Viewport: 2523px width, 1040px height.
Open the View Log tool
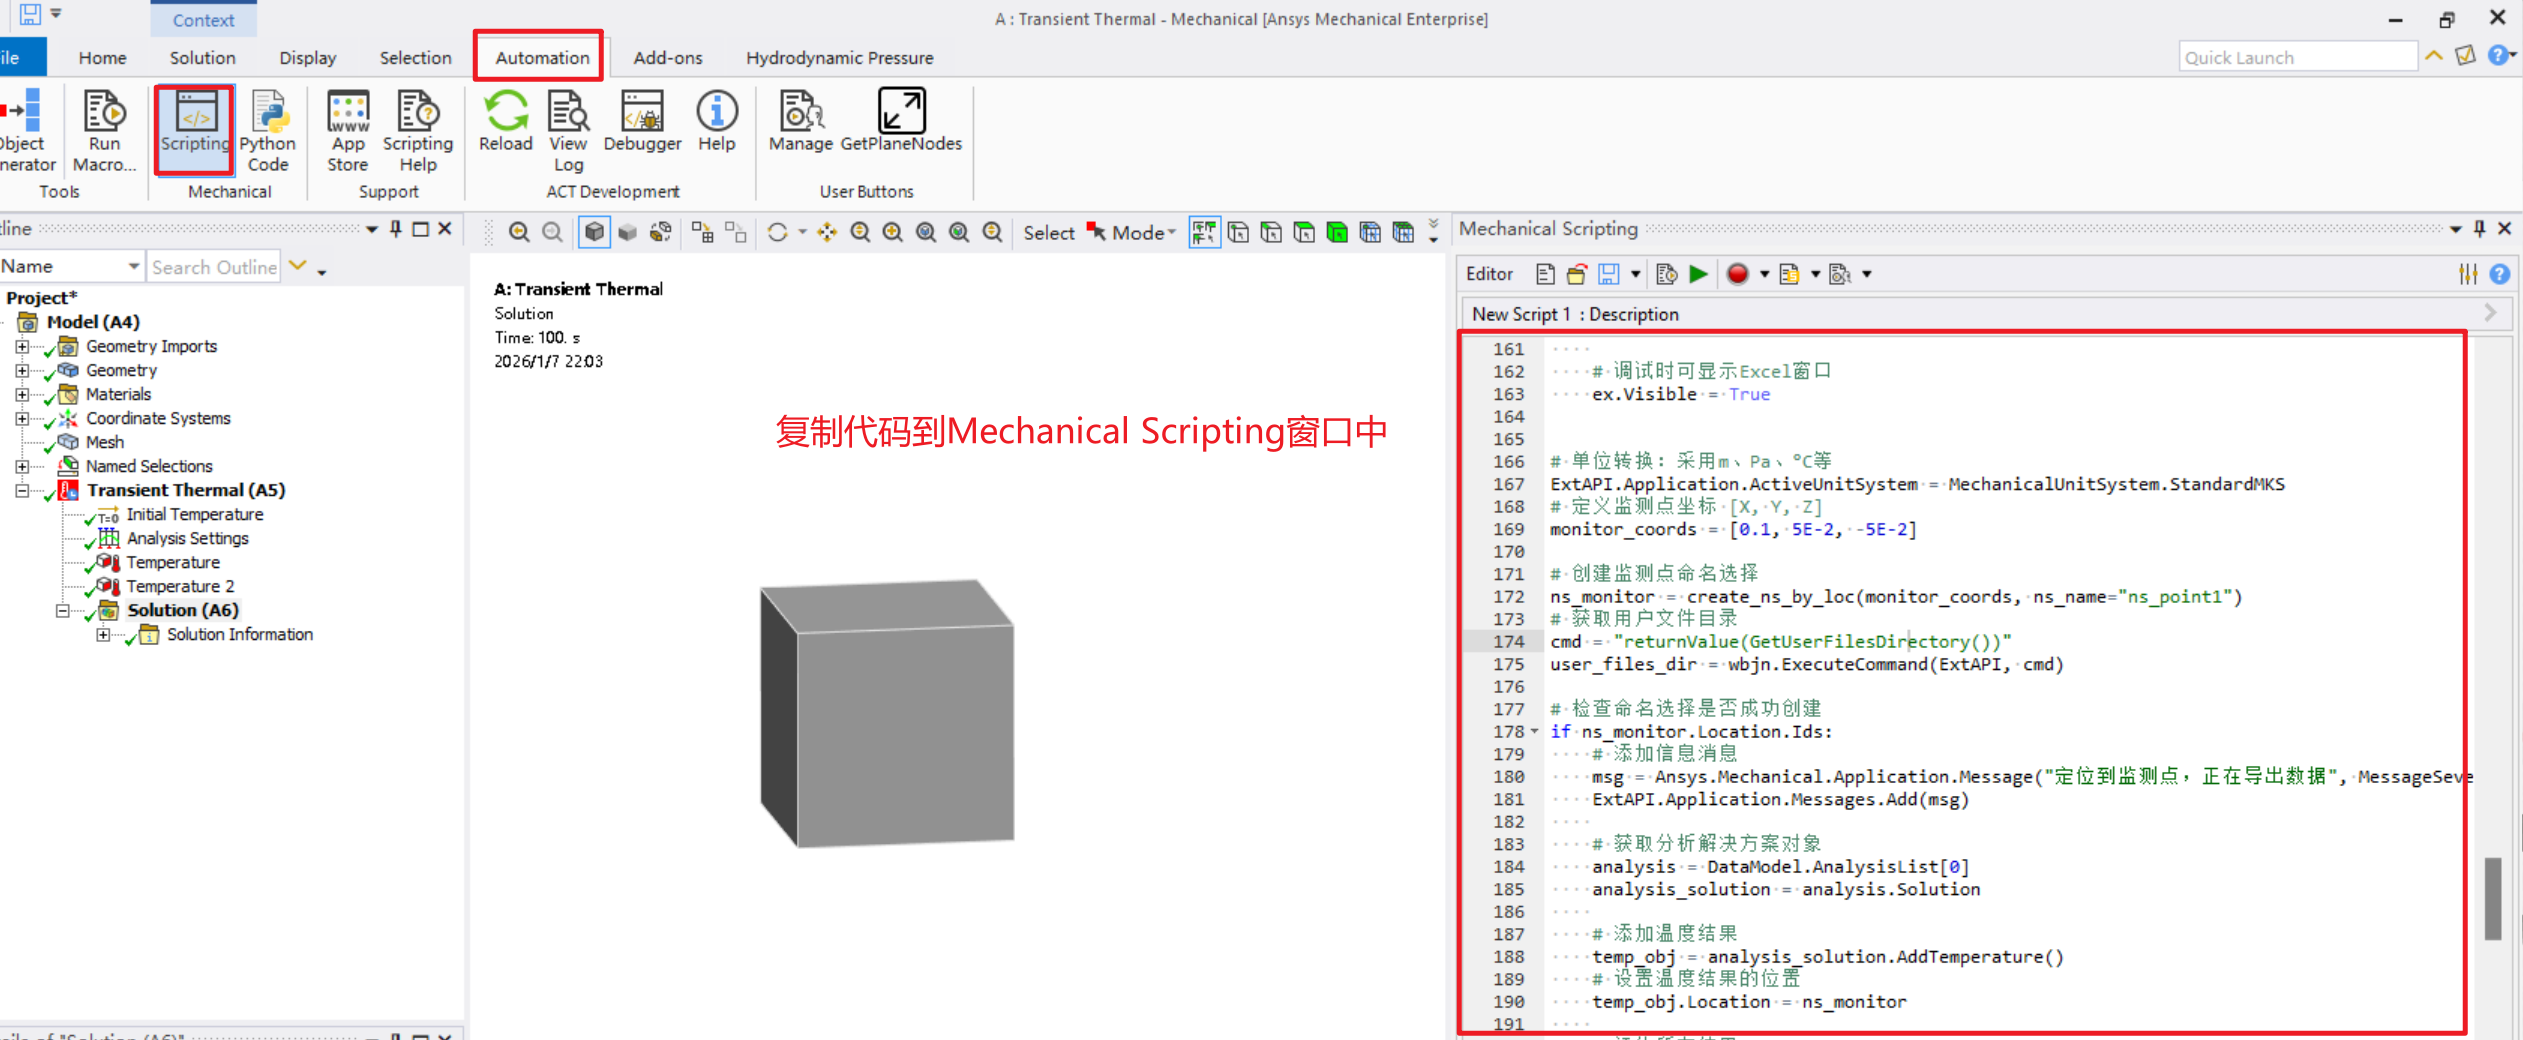pos(568,131)
